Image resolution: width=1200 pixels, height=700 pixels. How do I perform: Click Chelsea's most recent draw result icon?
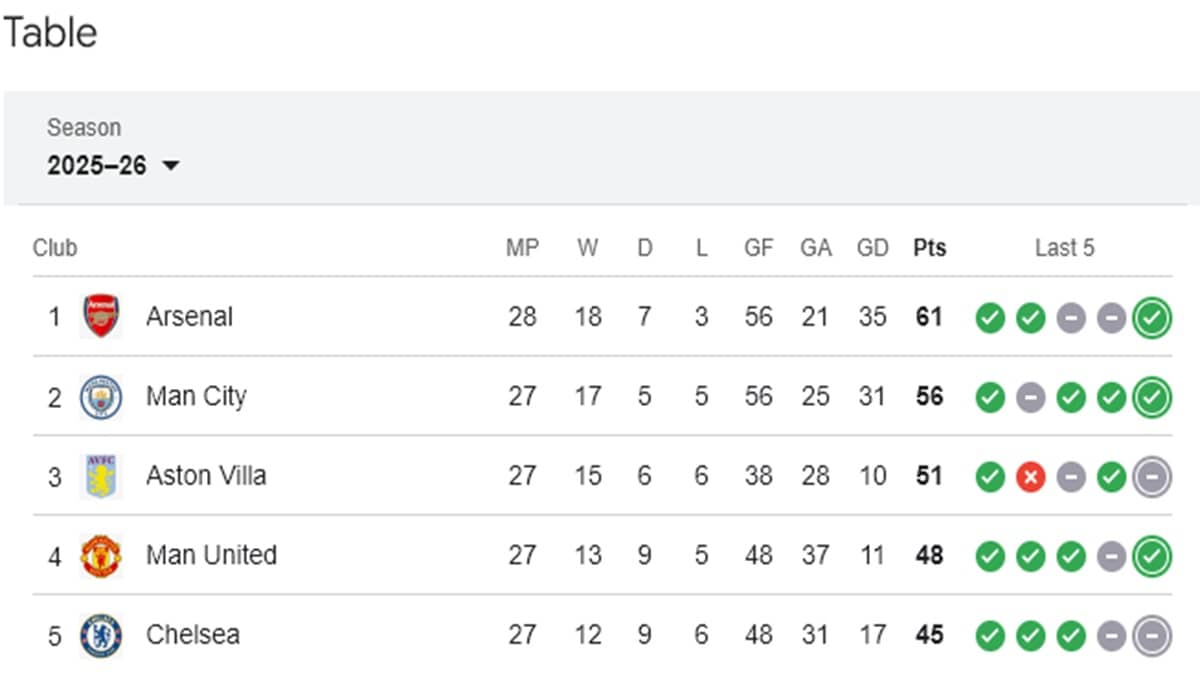coord(1152,636)
